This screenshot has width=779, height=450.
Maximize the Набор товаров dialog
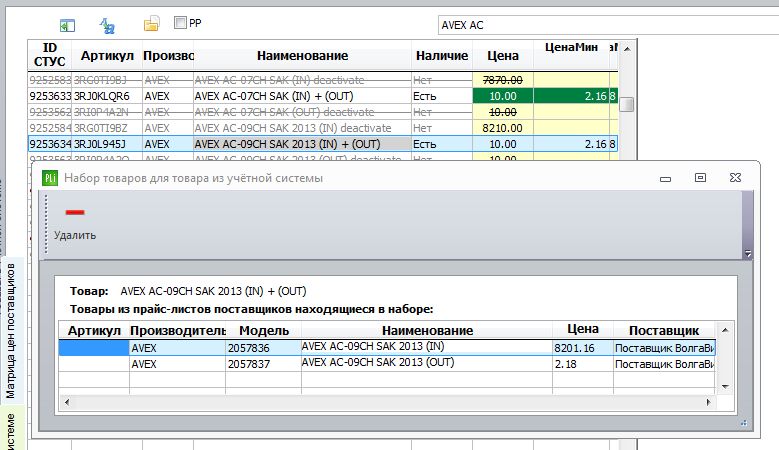point(700,177)
